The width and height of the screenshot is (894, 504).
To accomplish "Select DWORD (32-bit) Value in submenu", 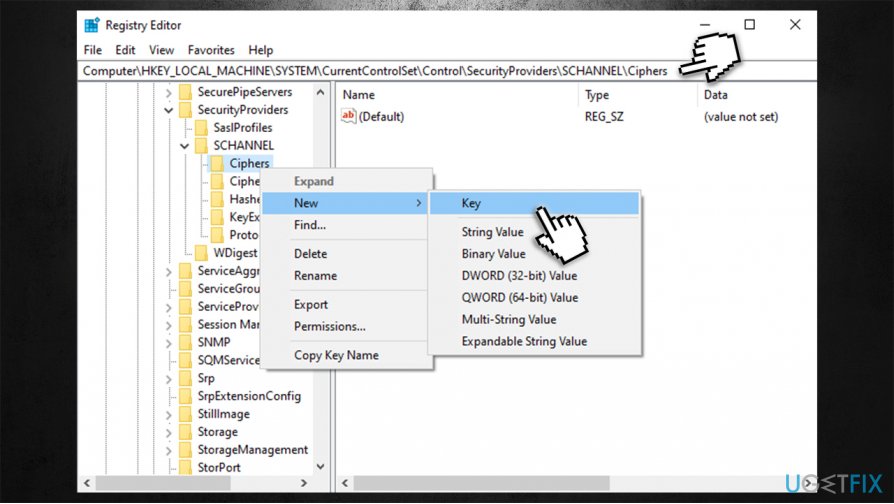I will 534,276.
